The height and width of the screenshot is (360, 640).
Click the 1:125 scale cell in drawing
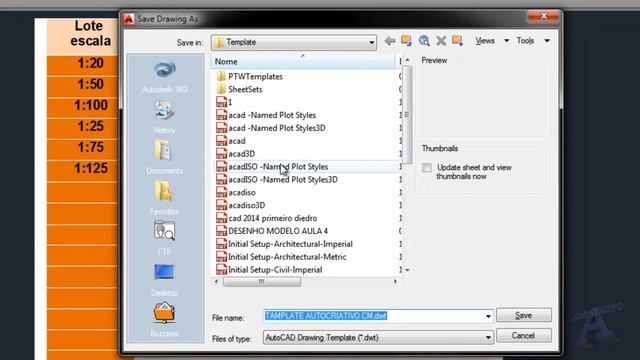(90, 169)
